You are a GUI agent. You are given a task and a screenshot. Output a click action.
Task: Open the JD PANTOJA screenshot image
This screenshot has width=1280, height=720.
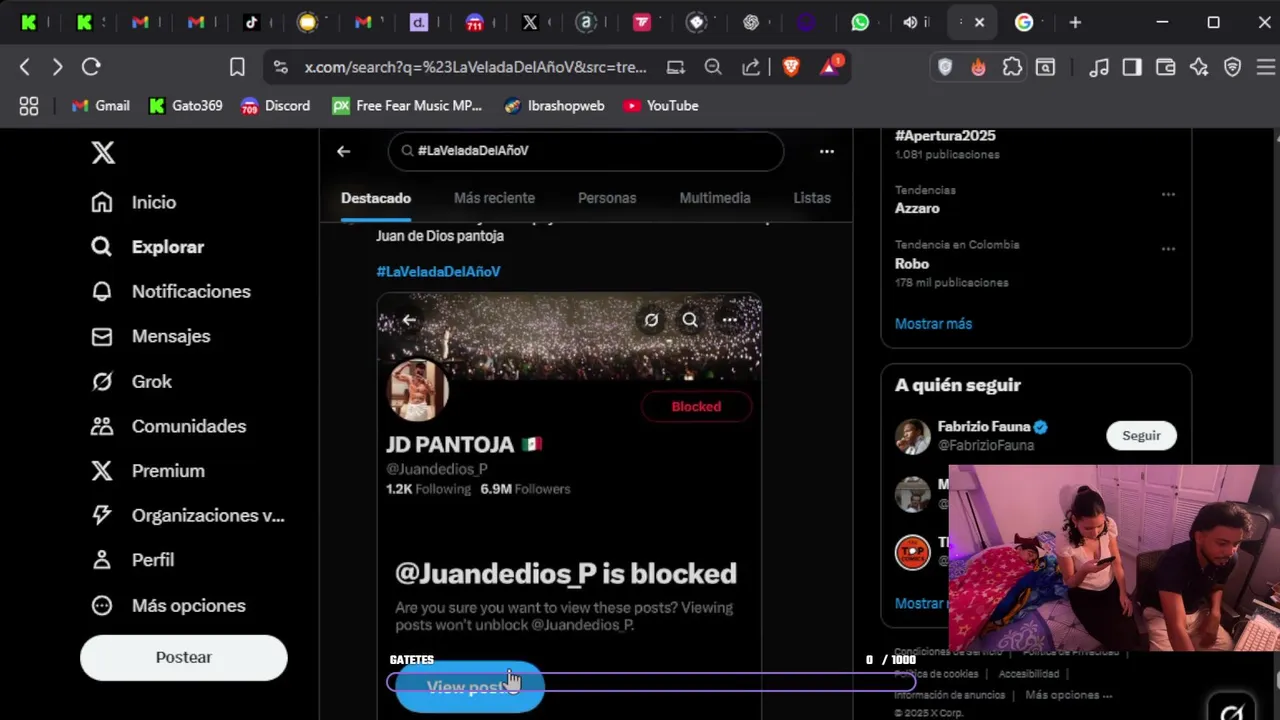click(569, 505)
